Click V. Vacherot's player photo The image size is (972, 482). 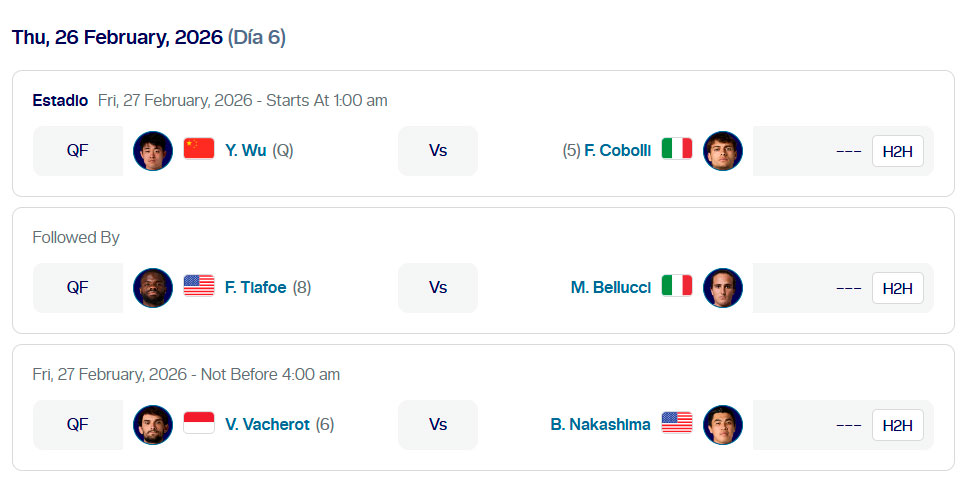click(x=153, y=425)
